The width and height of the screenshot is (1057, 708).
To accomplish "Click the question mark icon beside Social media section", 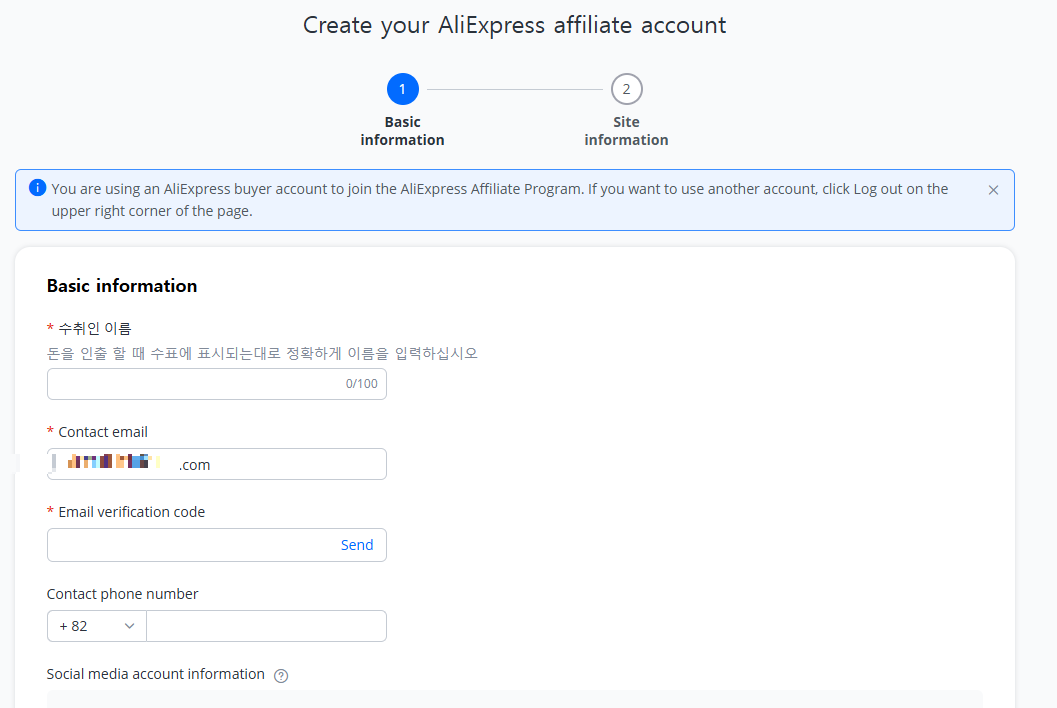I will 280,675.
